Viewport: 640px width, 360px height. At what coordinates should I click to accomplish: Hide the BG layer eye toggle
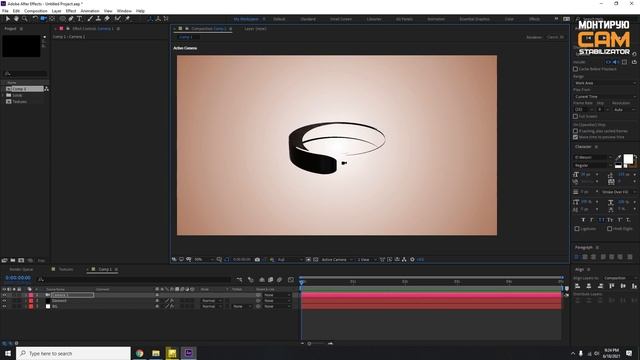pos(4,306)
